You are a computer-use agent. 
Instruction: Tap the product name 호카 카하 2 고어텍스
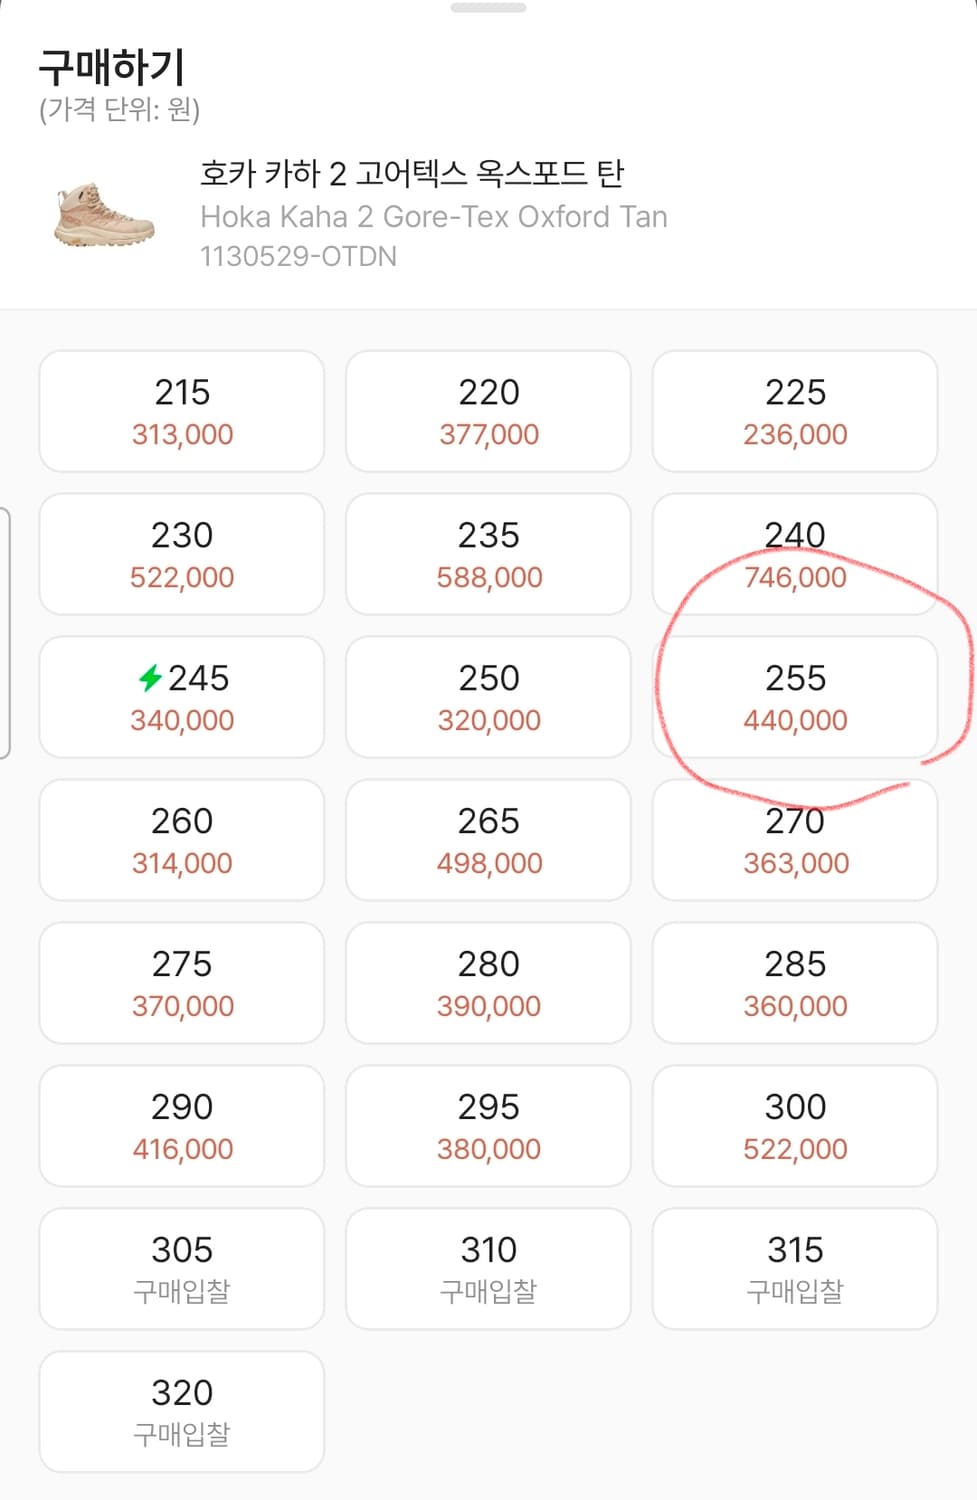point(412,174)
